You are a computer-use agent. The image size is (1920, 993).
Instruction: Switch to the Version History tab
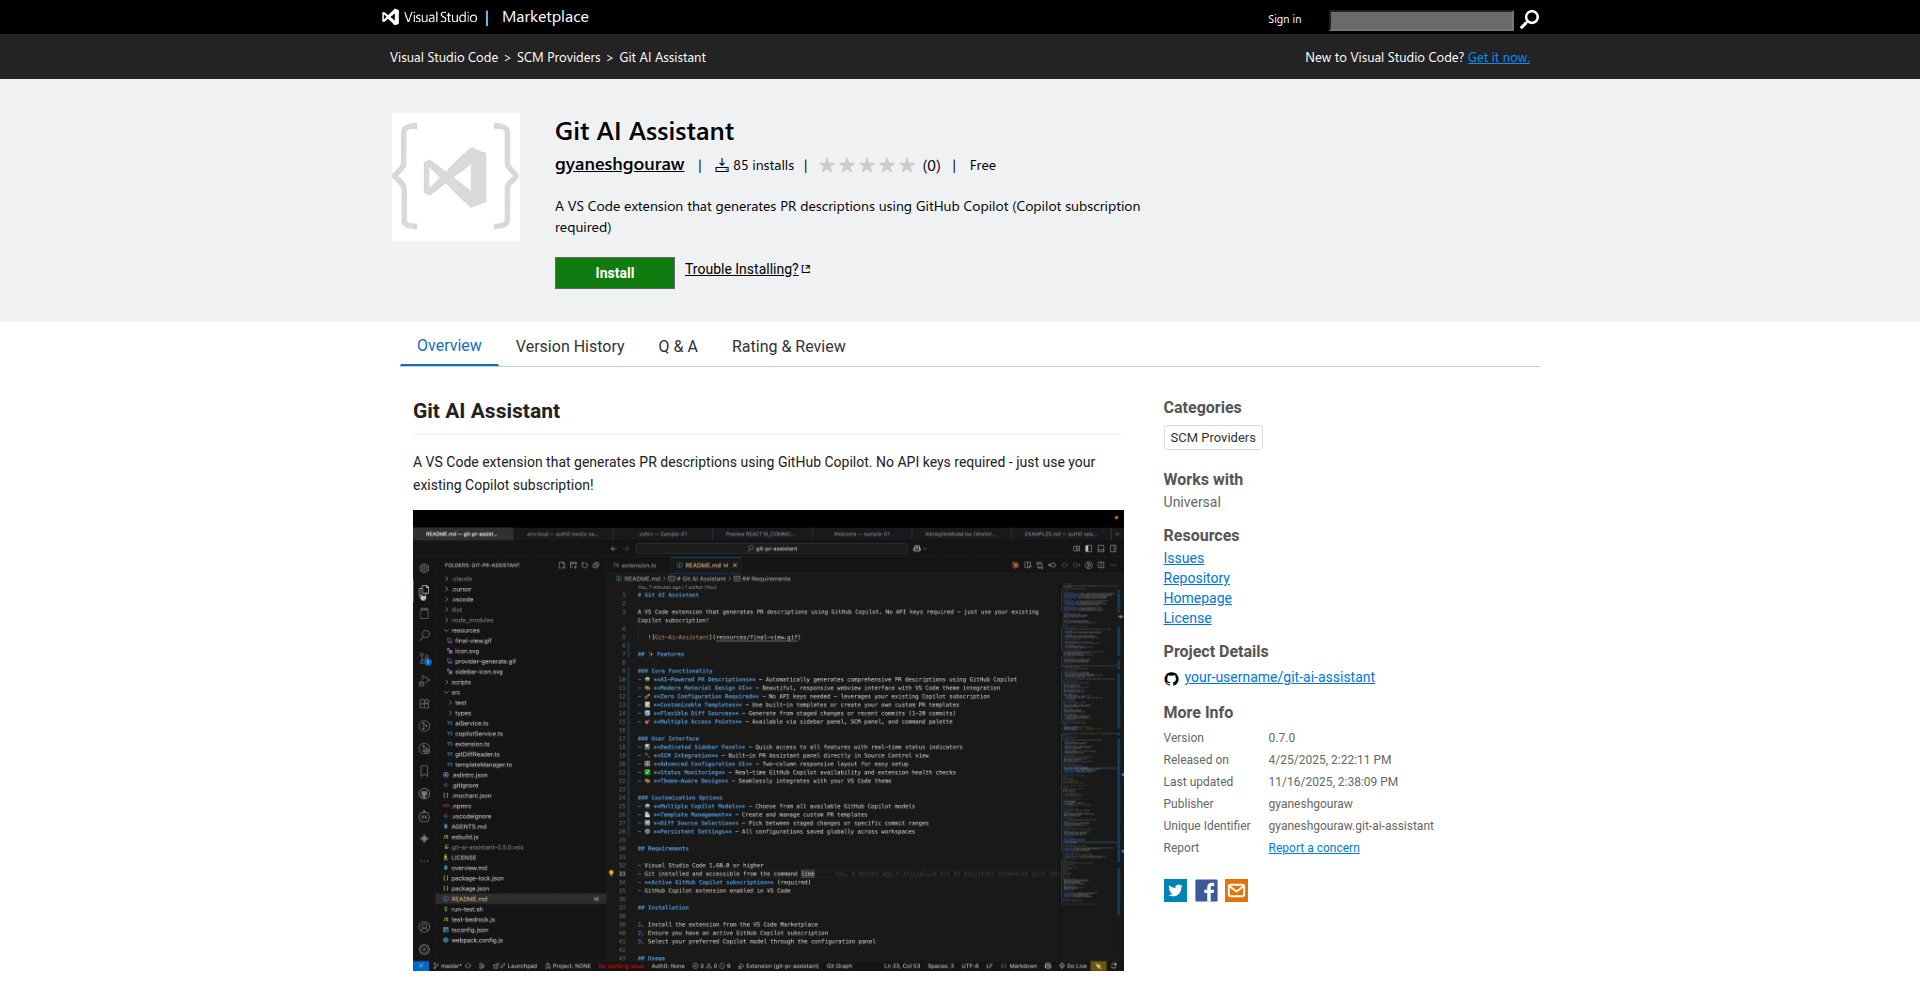click(570, 346)
